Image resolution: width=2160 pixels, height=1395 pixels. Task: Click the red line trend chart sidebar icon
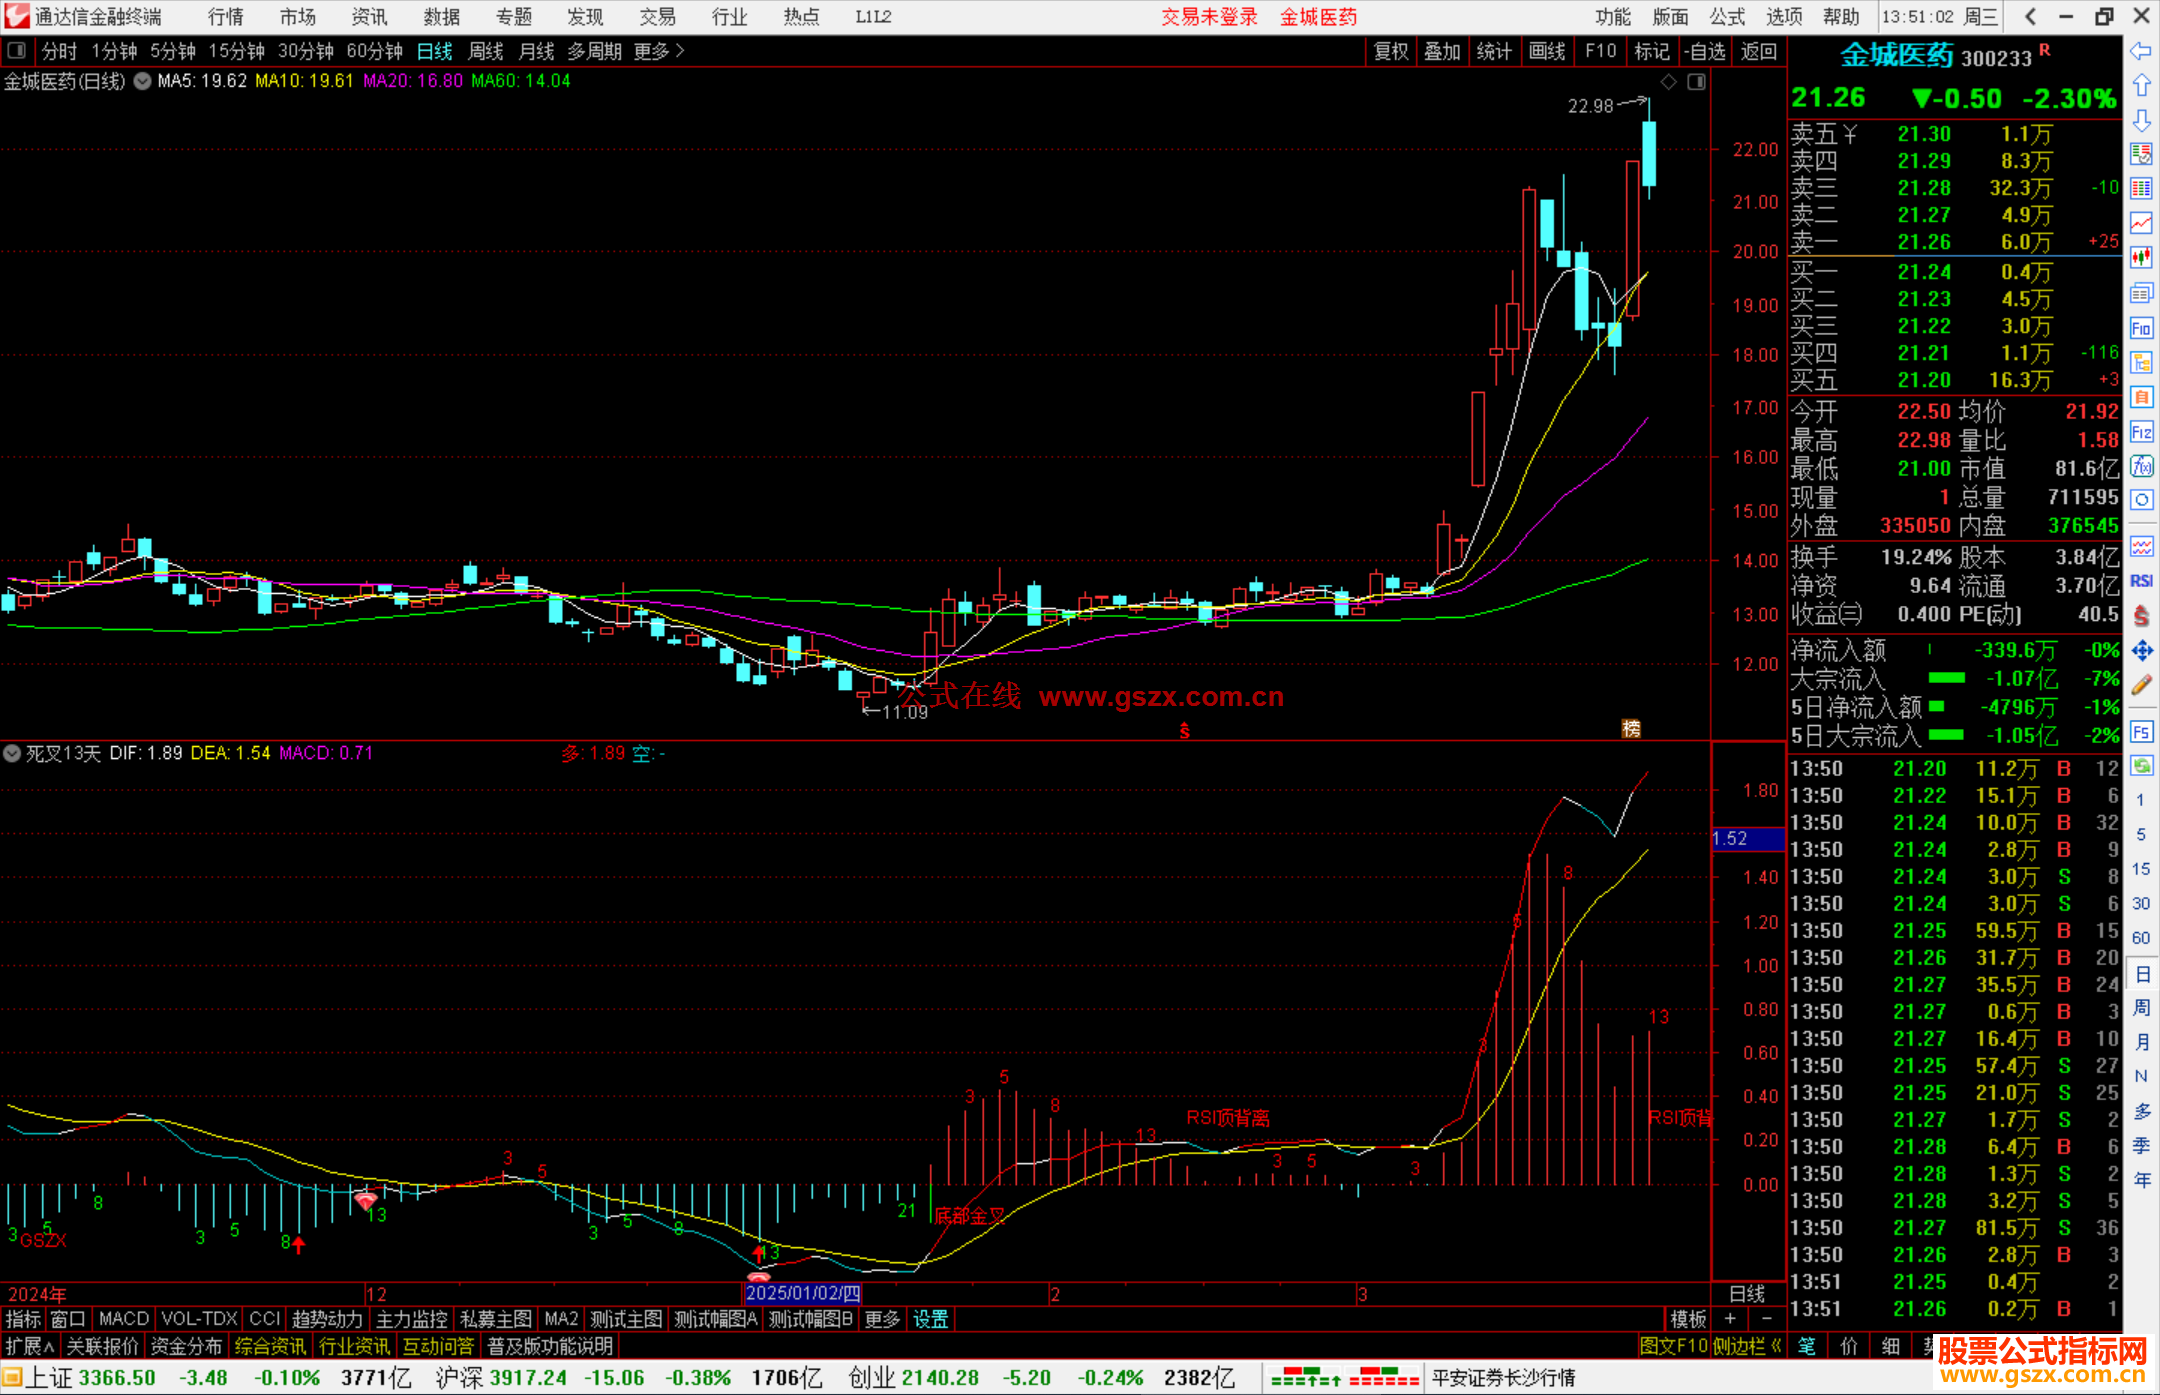(x=2141, y=223)
